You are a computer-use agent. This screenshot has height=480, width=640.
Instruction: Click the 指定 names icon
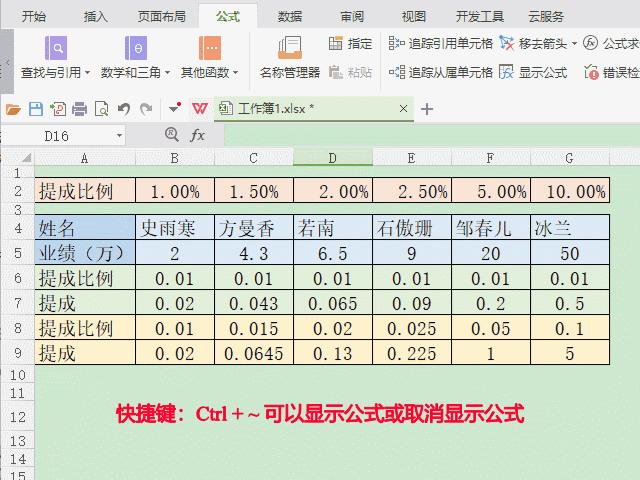click(x=336, y=43)
